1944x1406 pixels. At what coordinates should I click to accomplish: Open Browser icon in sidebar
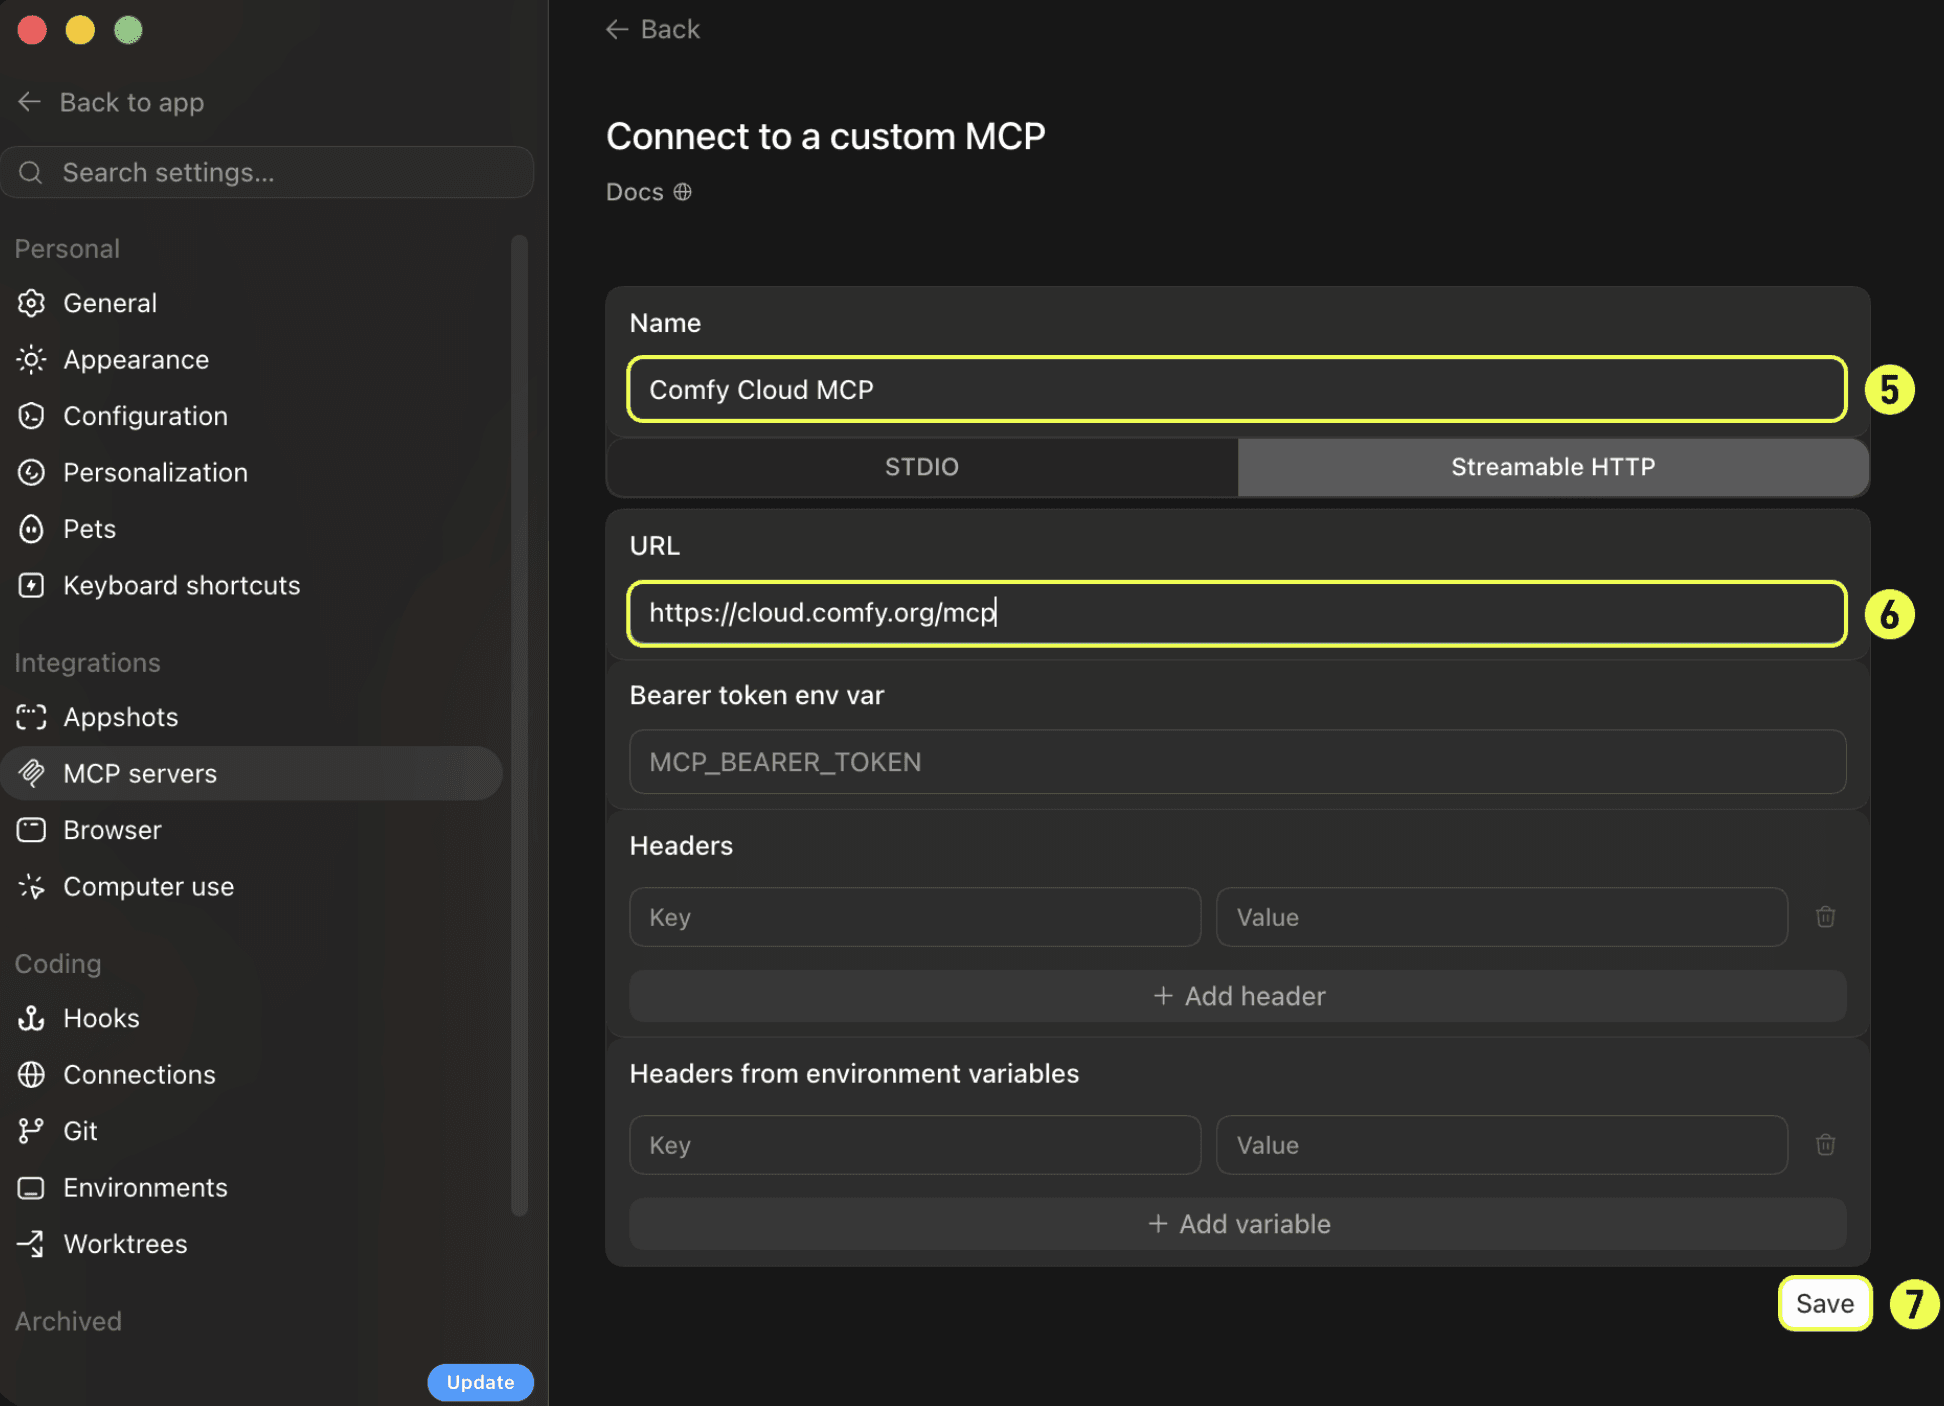click(x=32, y=830)
